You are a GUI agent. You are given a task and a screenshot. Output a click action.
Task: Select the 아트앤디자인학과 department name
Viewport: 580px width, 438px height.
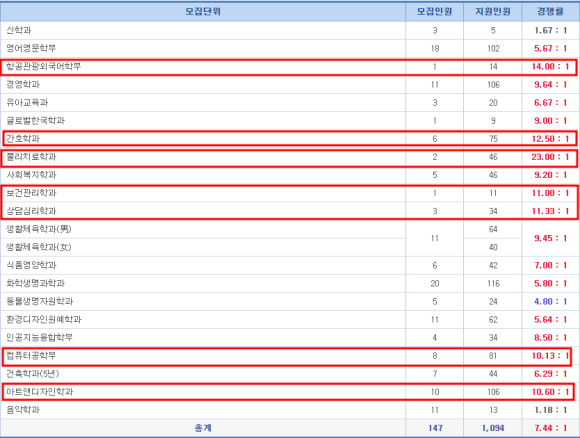[39, 392]
